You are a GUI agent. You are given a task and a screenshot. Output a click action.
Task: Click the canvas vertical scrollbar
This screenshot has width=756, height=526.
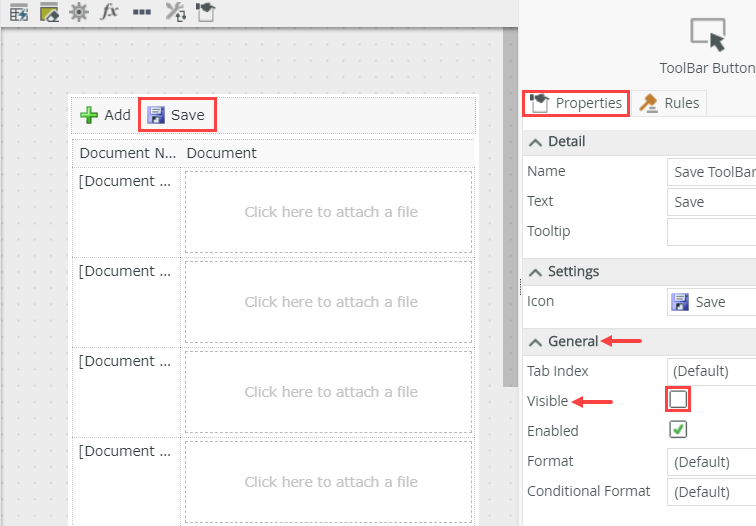[x=510, y=207]
